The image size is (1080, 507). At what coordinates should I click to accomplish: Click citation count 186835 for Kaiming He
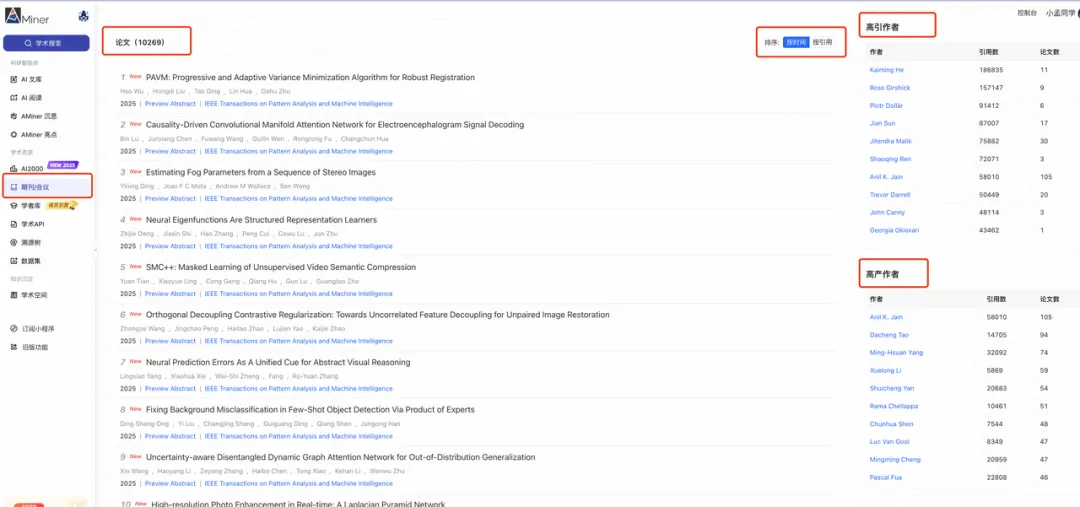(x=990, y=70)
